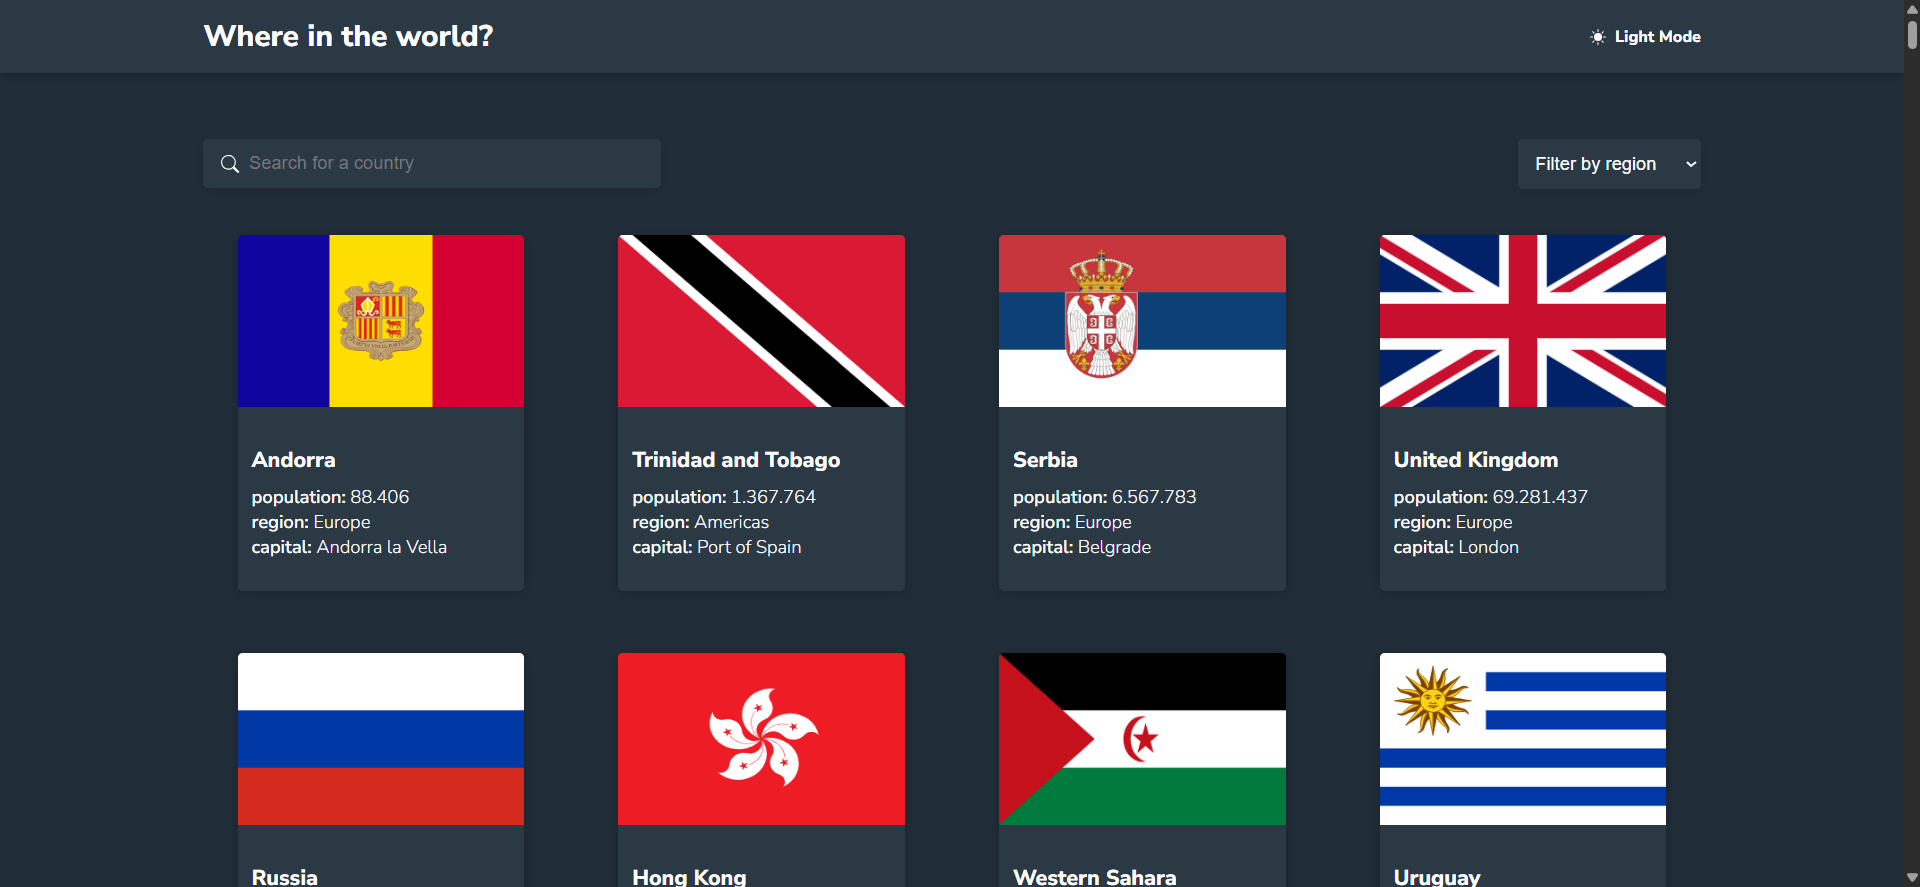
Task: Open the Western Sahara flag
Action: click(x=1142, y=739)
